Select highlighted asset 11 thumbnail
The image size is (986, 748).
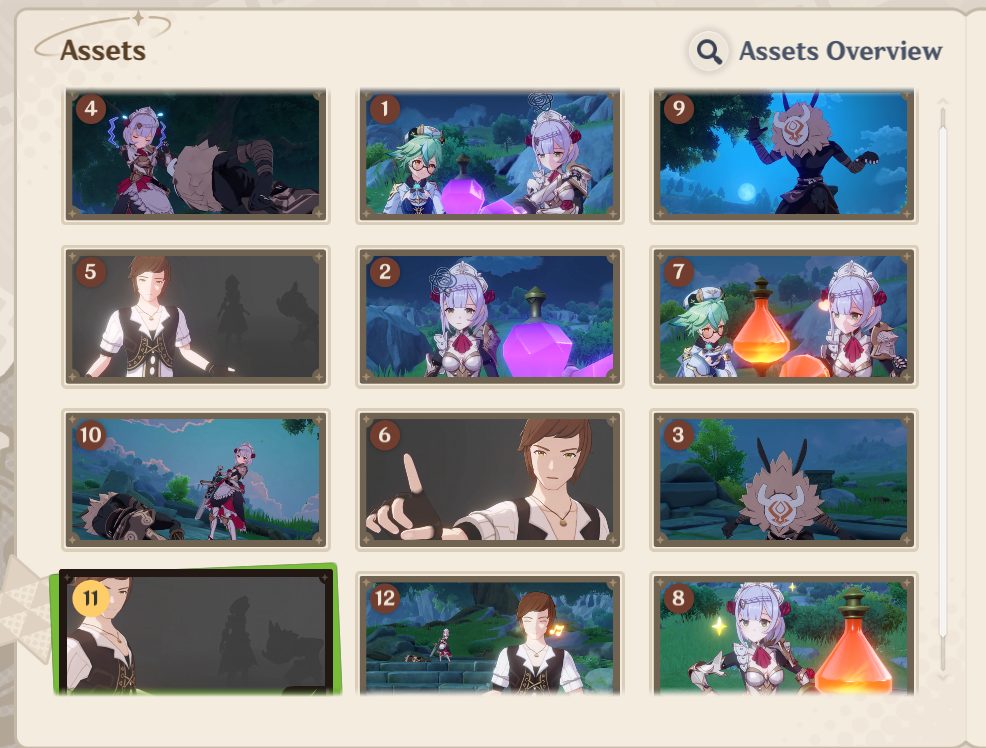coord(196,630)
